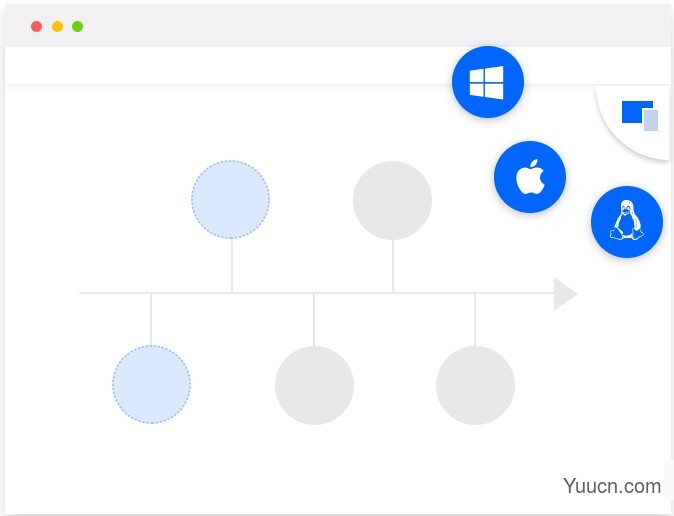Image resolution: width=674 pixels, height=516 pixels.
Task: Click the horizontal timeline axis line
Action: click(316, 293)
